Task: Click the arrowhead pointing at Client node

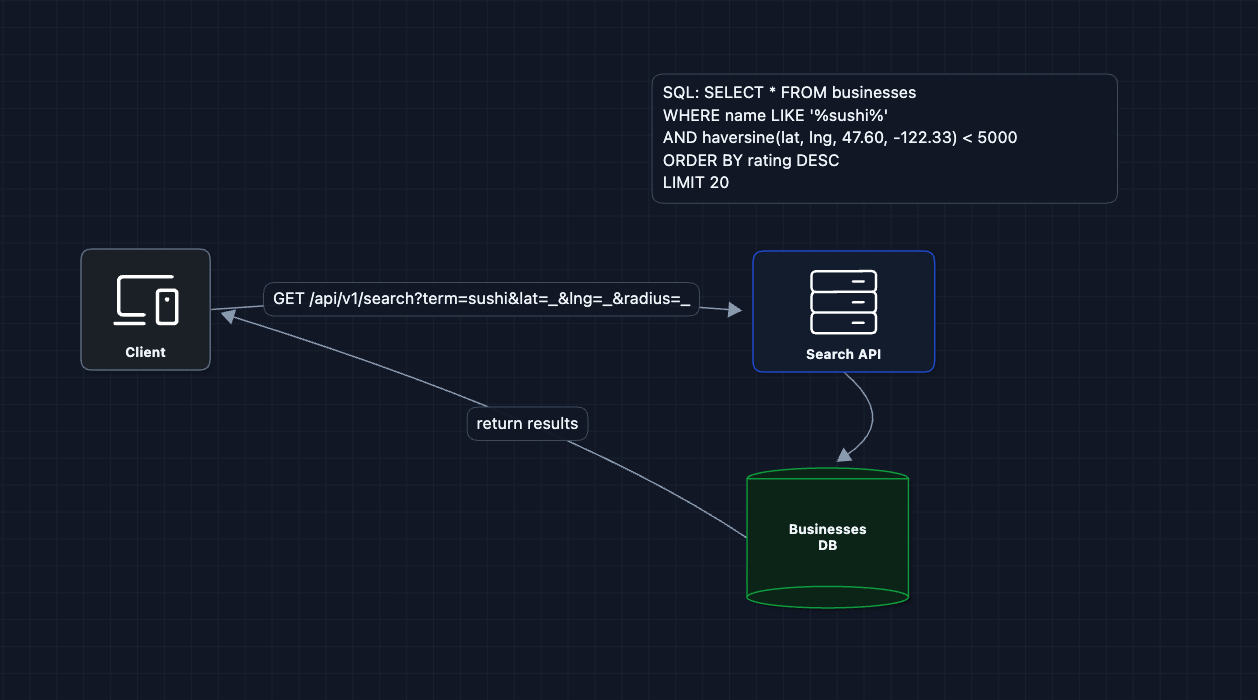Action: (229, 315)
